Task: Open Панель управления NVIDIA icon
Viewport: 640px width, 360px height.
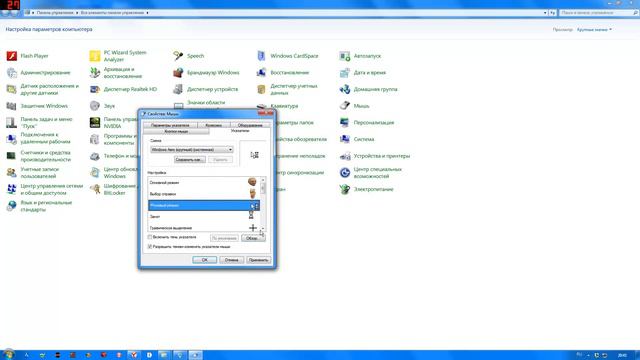Action: pos(95,122)
